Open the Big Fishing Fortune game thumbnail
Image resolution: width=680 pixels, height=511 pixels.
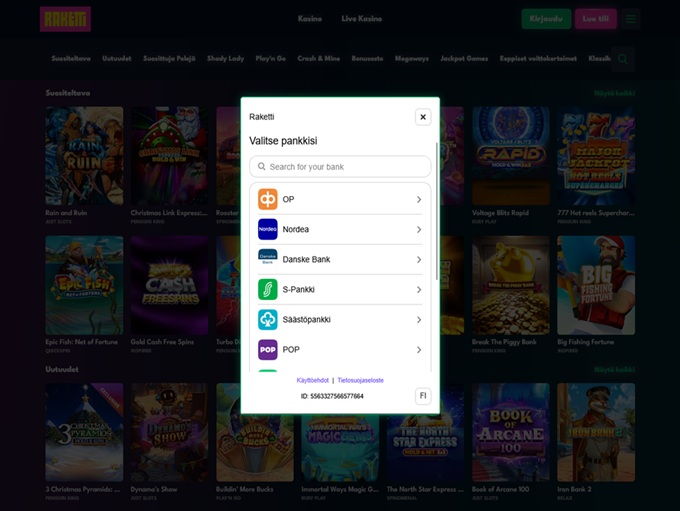595,284
